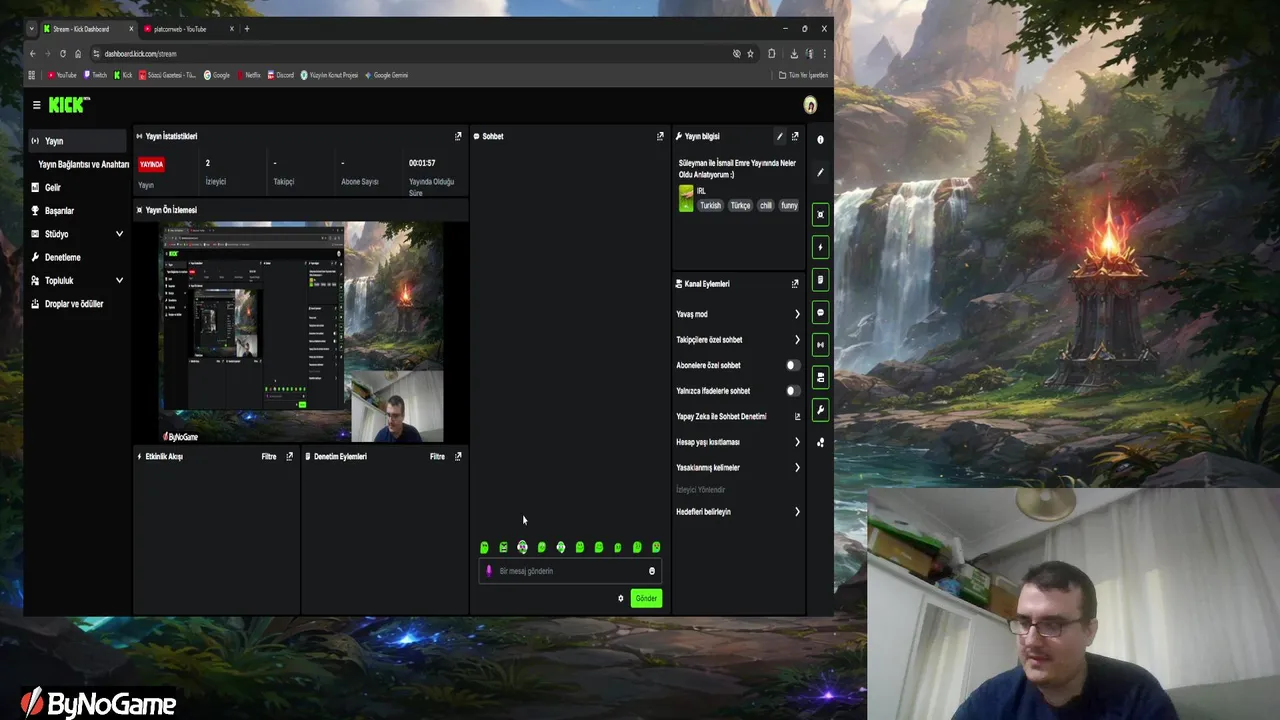Open Chrome downloads icon
Viewport: 1280px width, 720px height.
(794, 54)
